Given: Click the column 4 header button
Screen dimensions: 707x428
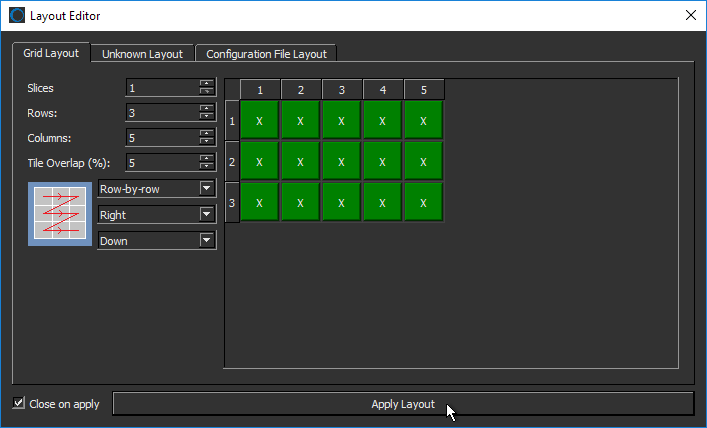Looking at the screenshot, I should [382, 90].
